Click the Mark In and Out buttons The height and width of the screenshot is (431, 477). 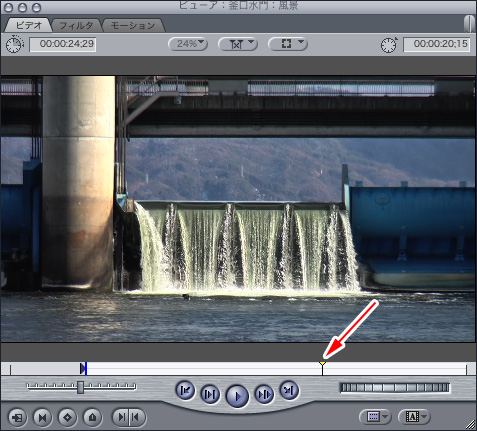point(129,417)
